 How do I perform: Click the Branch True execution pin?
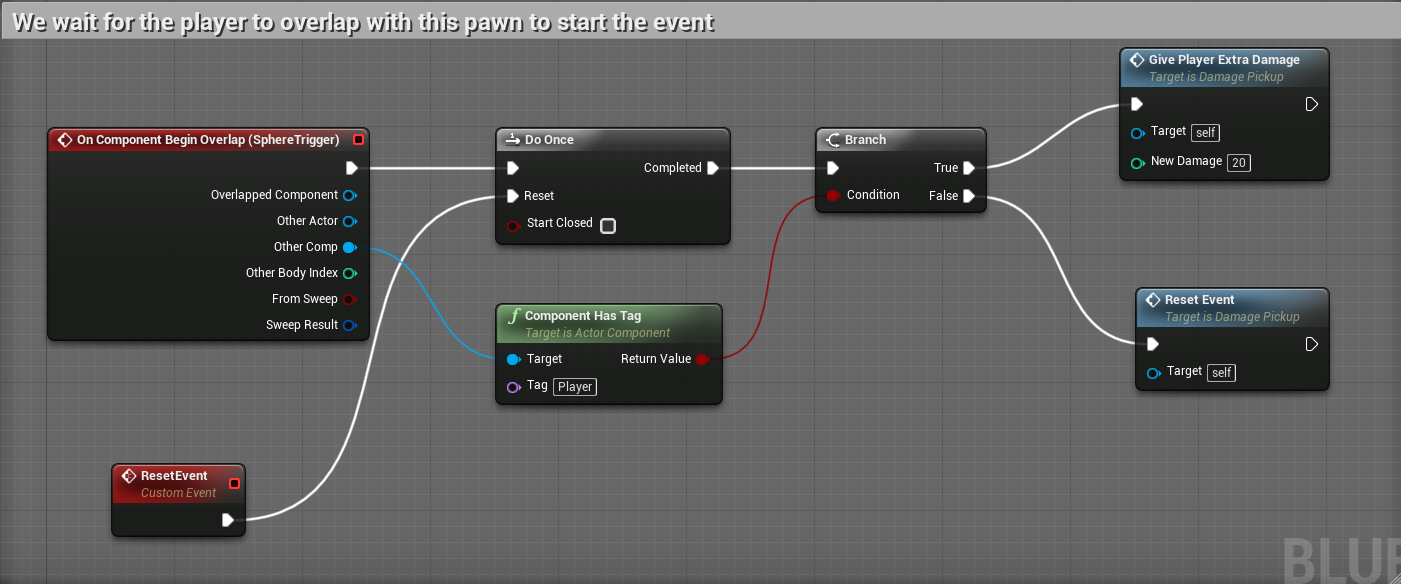click(968, 168)
